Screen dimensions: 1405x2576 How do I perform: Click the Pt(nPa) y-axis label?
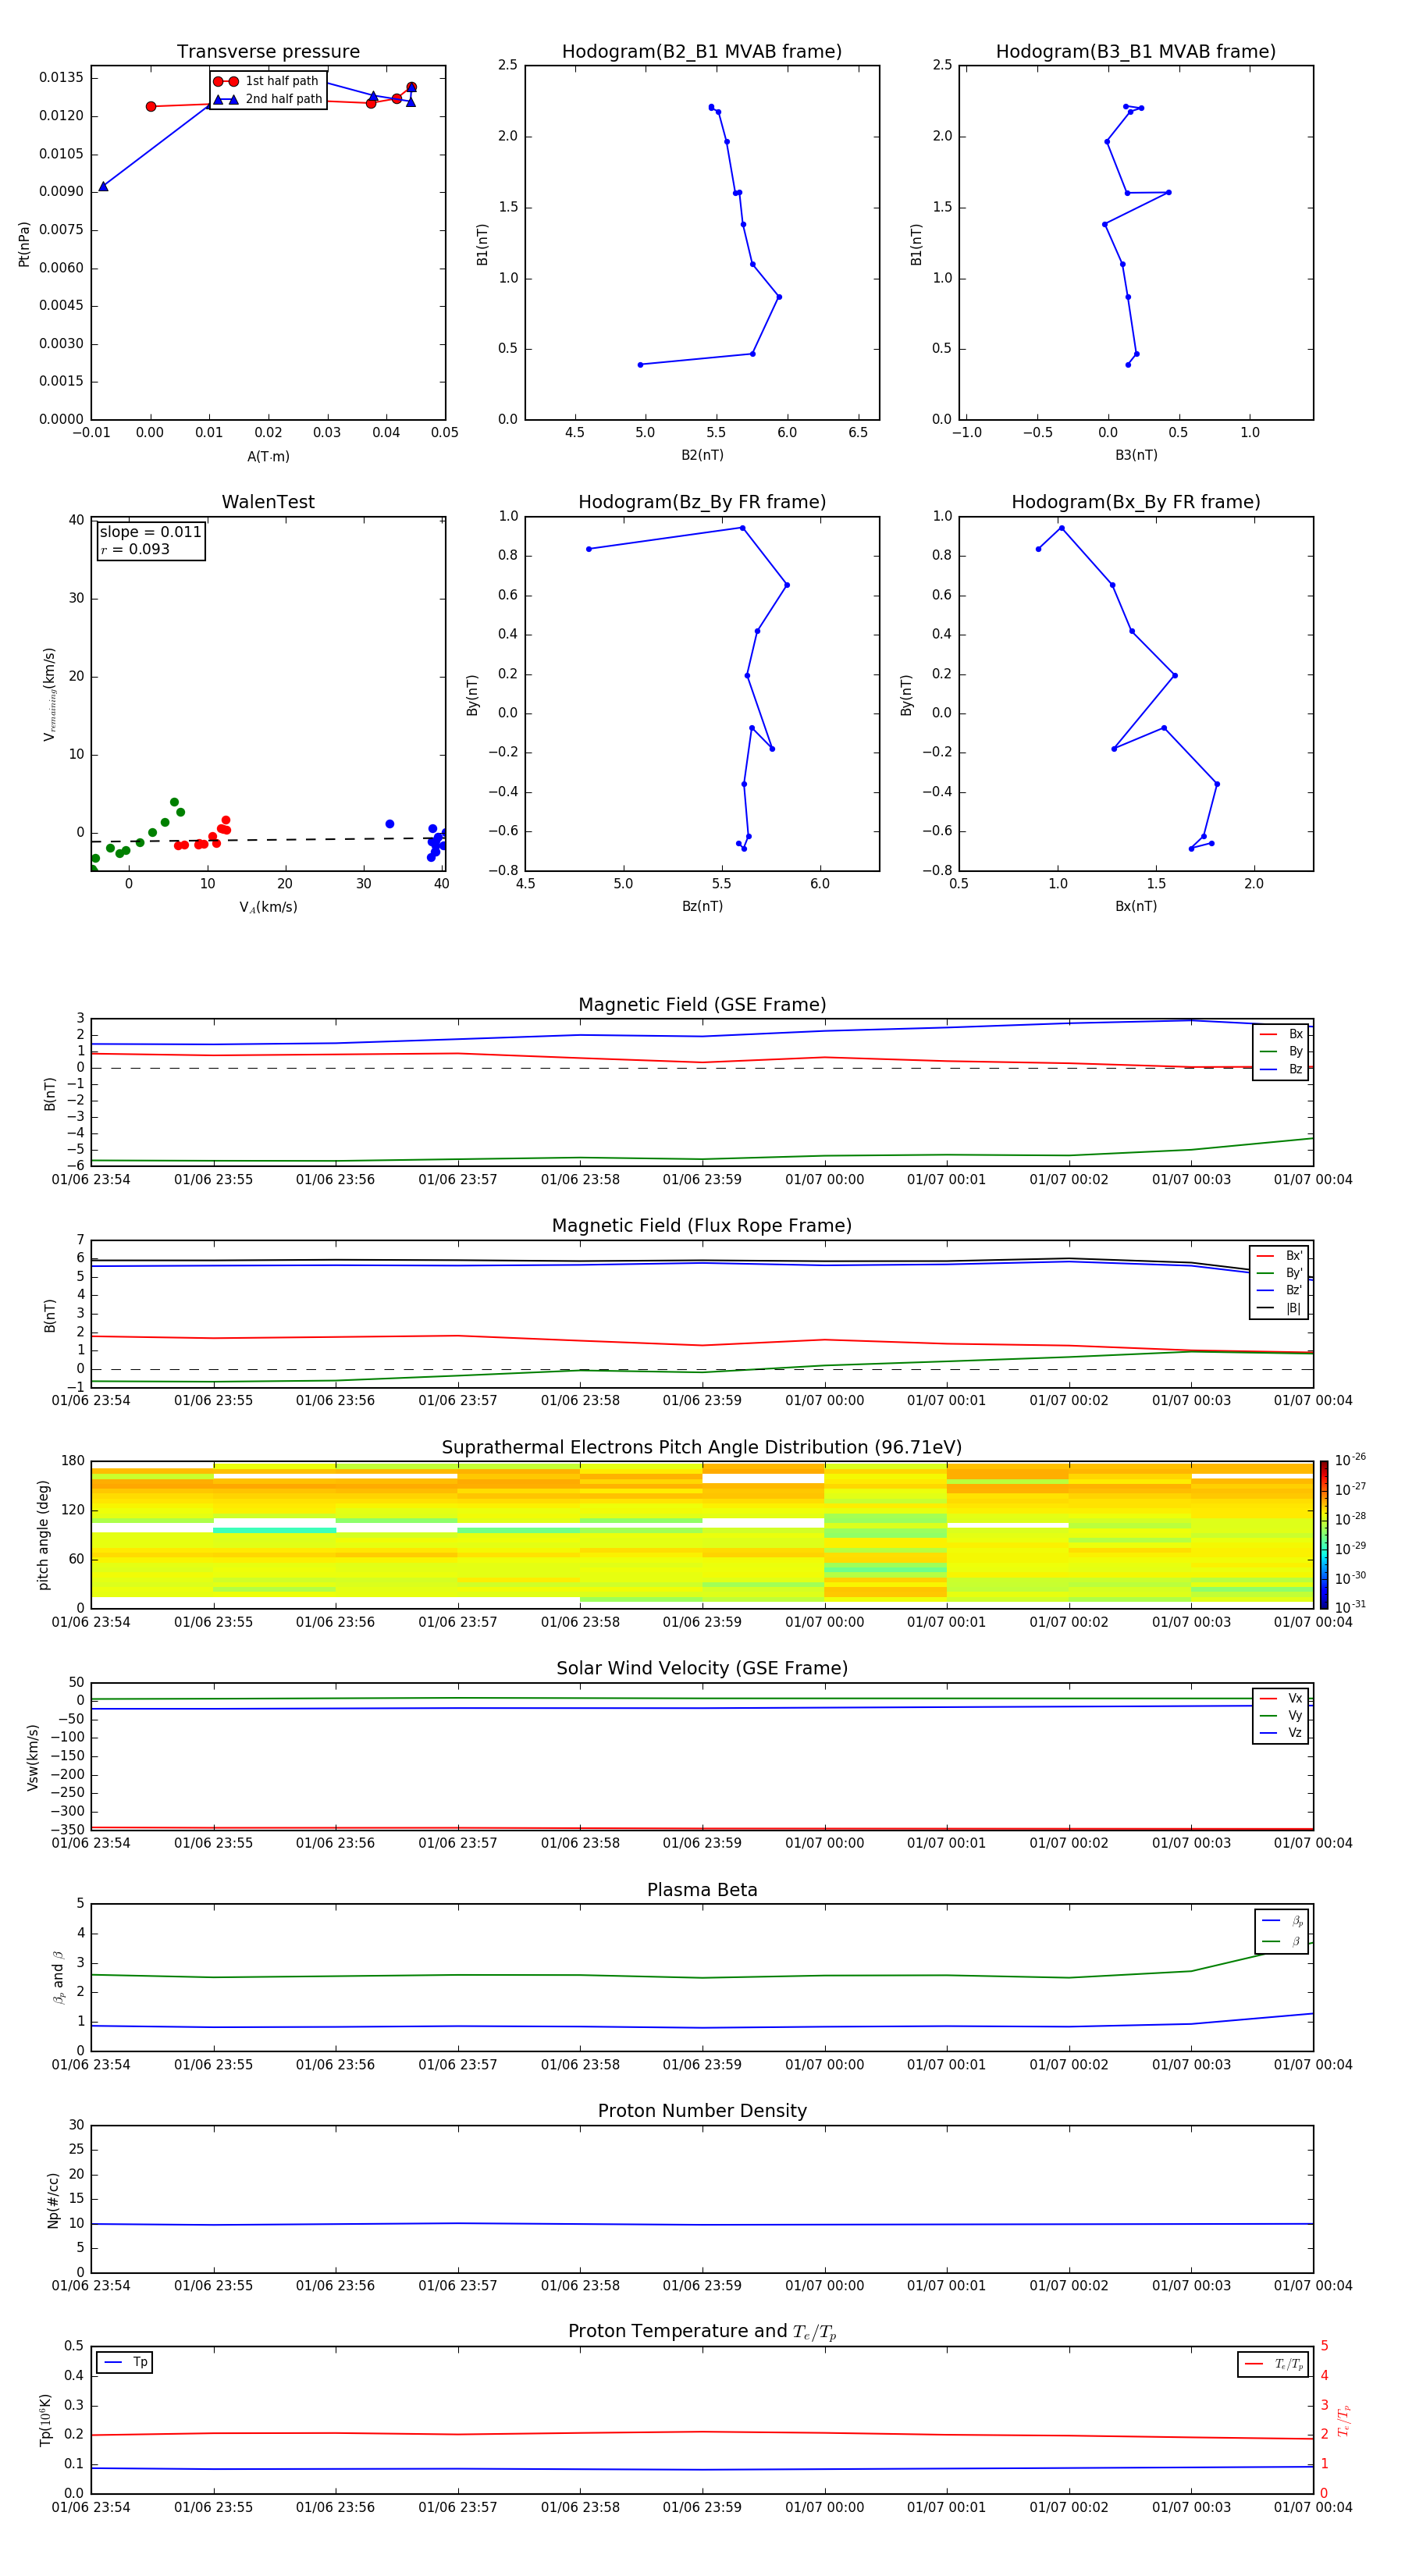pos(24,244)
